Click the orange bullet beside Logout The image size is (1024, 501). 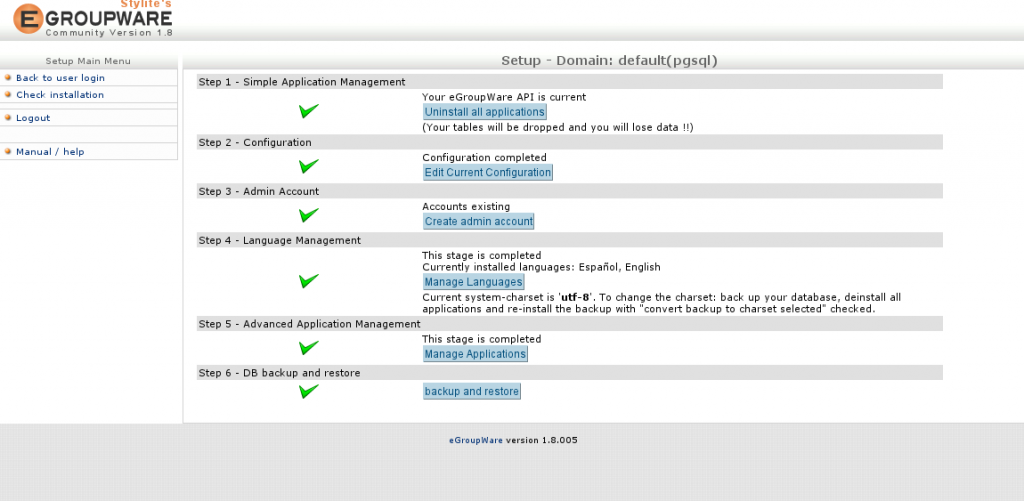[8, 118]
